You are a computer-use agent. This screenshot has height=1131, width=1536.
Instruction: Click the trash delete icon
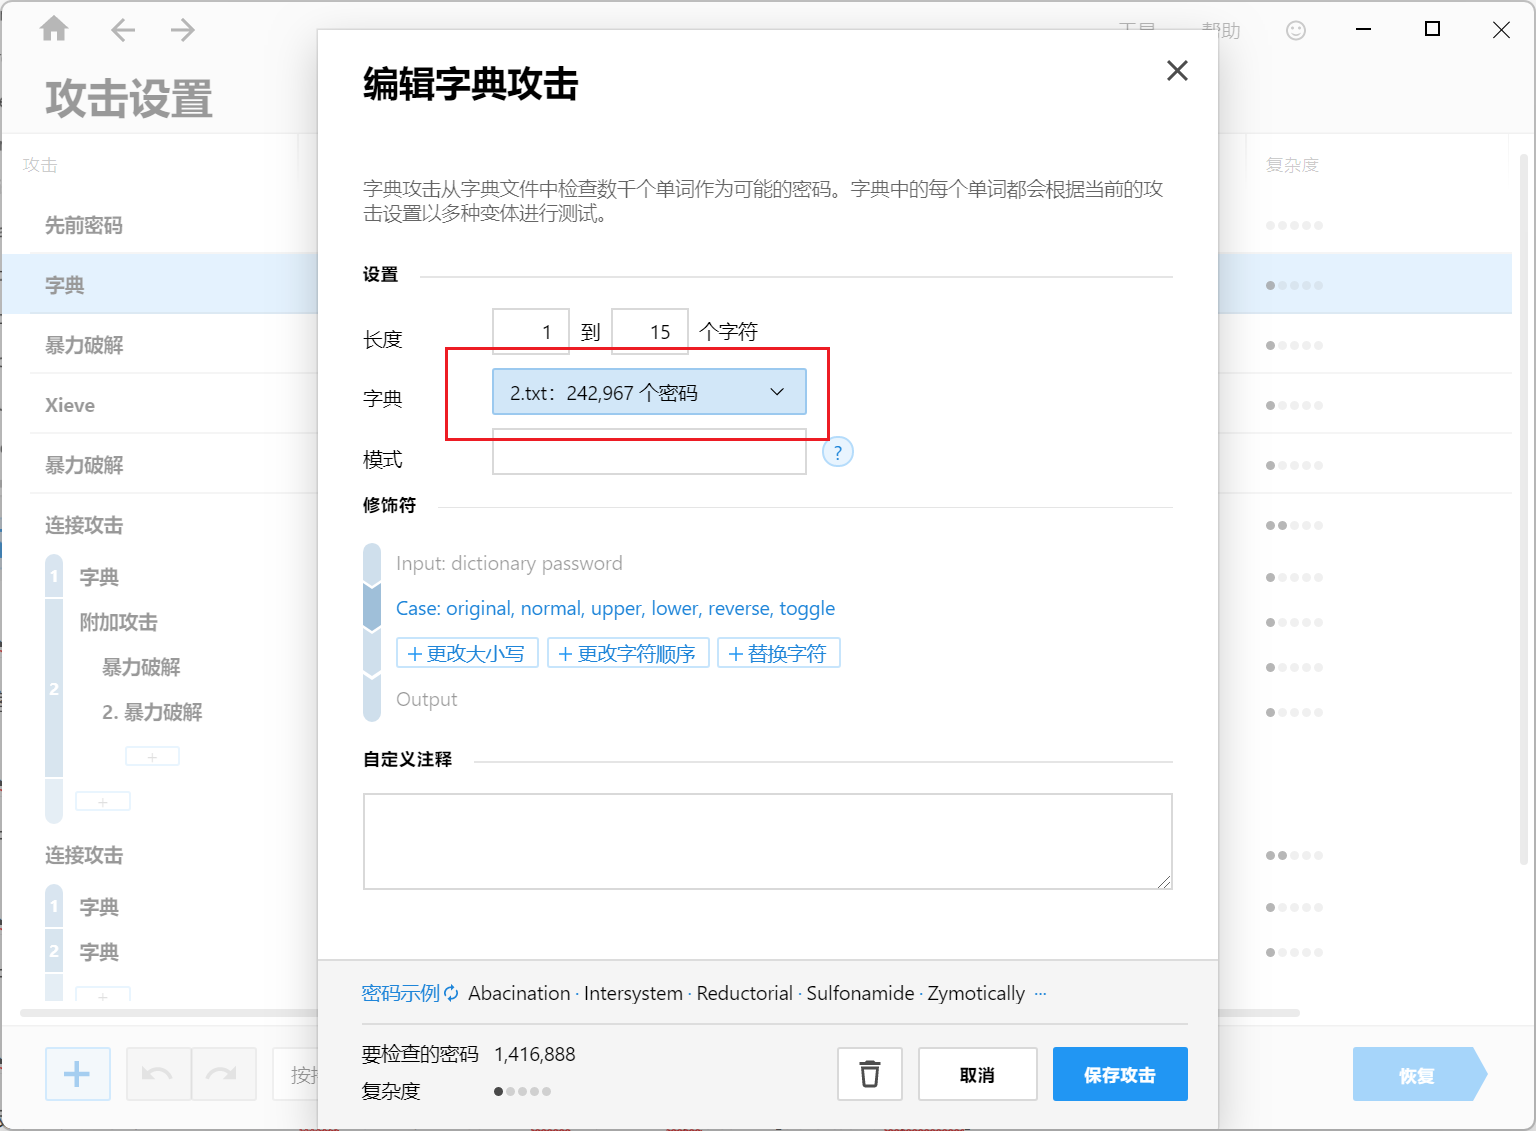click(870, 1074)
